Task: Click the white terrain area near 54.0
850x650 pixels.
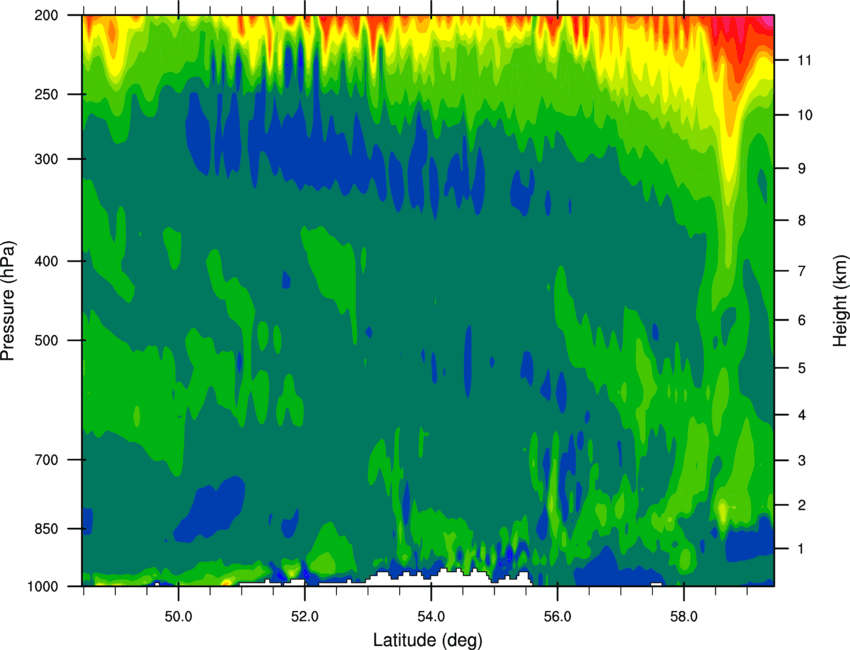Action: pyautogui.click(x=450, y=578)
